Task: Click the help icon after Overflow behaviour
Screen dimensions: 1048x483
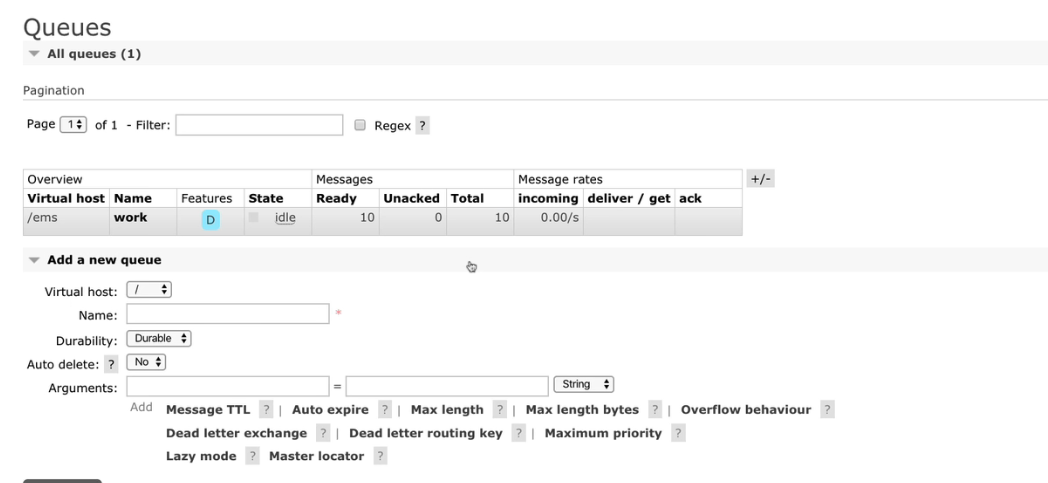Action: click(827, 410)
